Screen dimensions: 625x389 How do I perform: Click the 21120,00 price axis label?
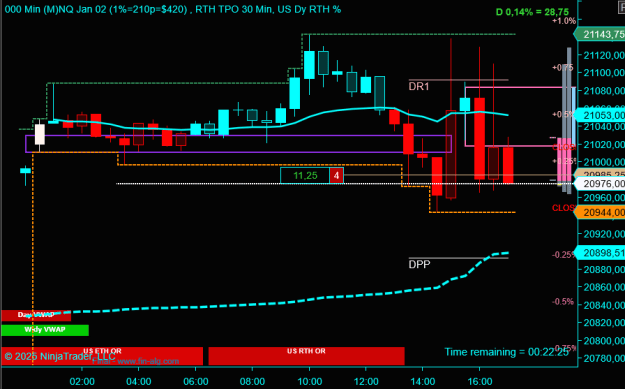[604, 55]
